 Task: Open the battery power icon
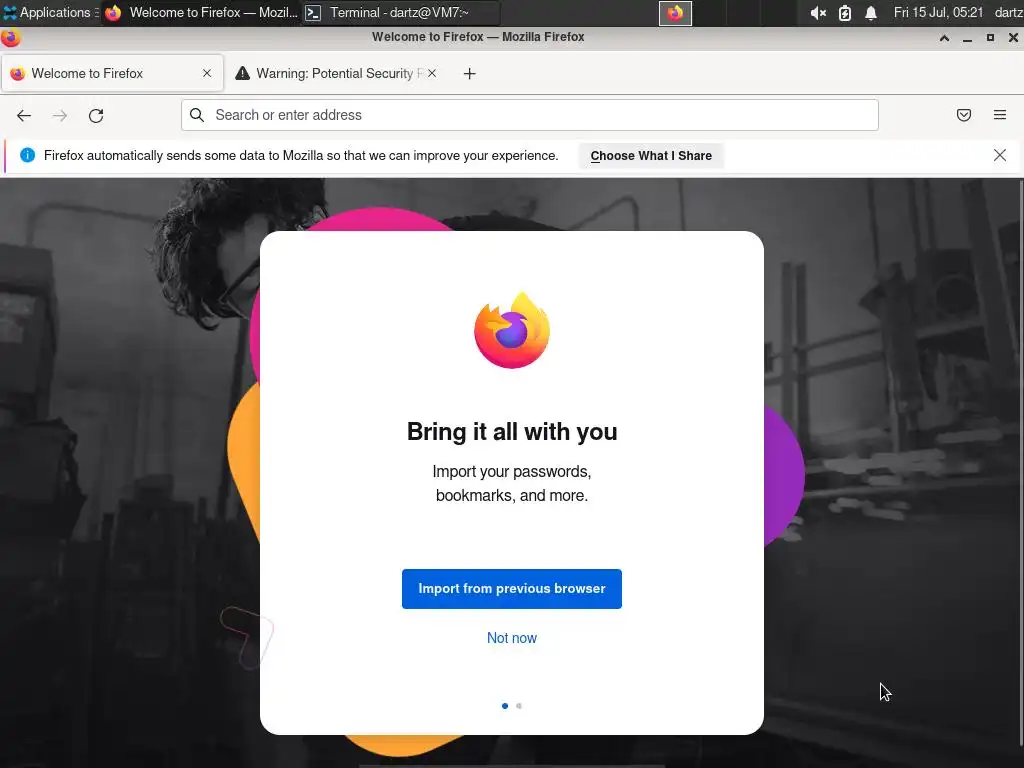click(844, 13)
